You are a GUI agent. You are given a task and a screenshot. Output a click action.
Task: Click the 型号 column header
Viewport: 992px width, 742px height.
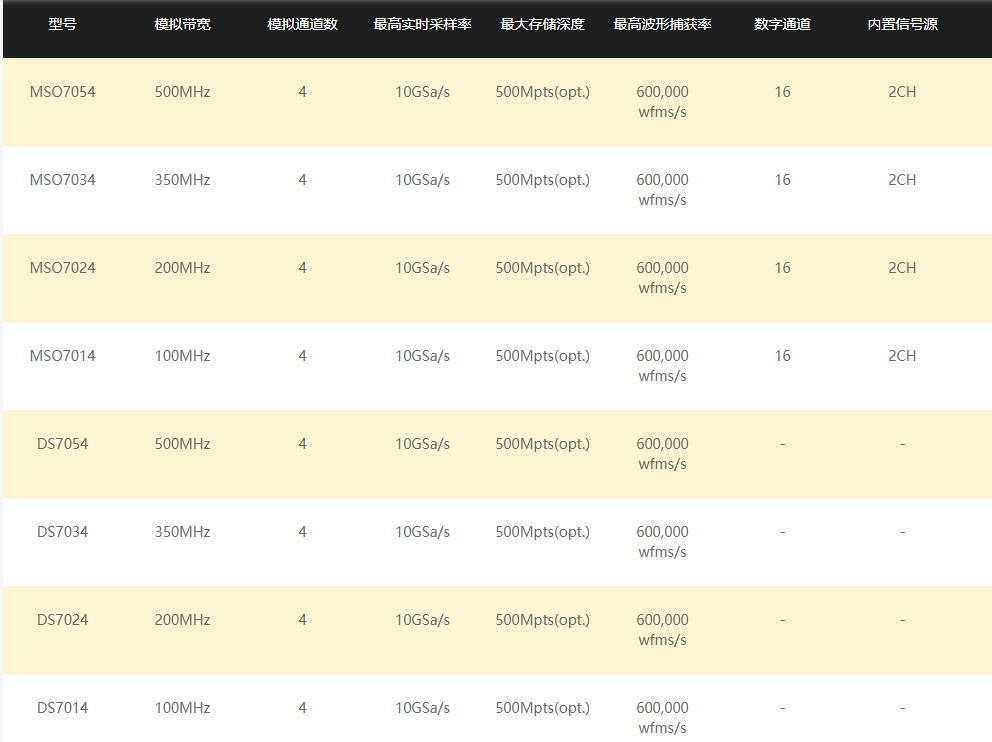[x=62, y=24]
